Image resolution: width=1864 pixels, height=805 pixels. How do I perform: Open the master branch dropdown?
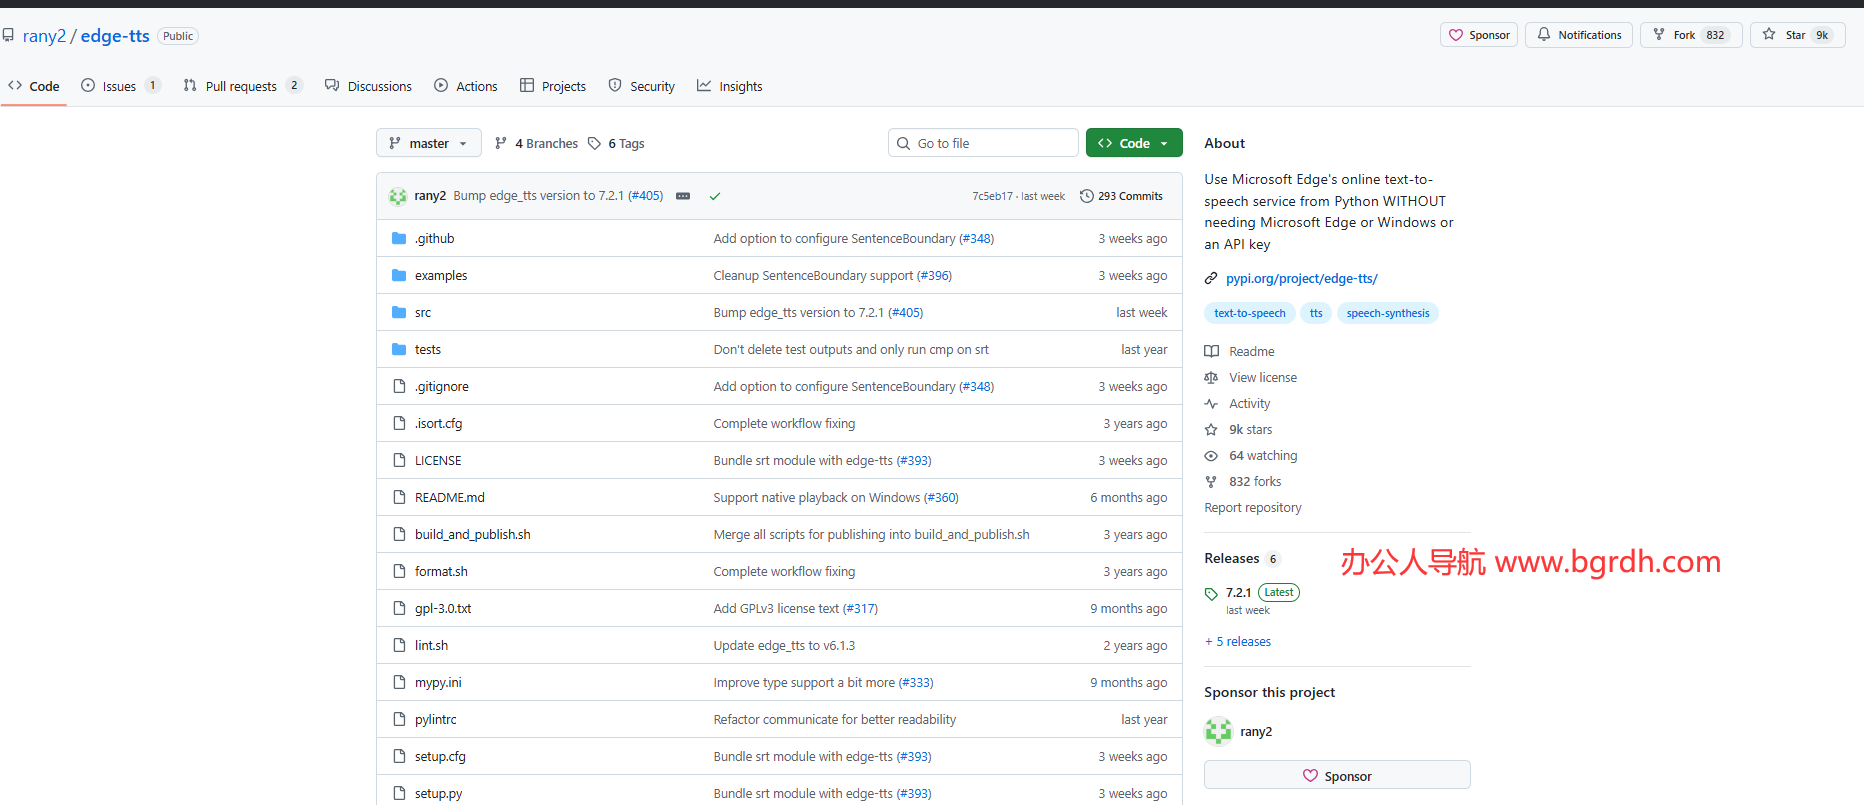pos(428,143)
